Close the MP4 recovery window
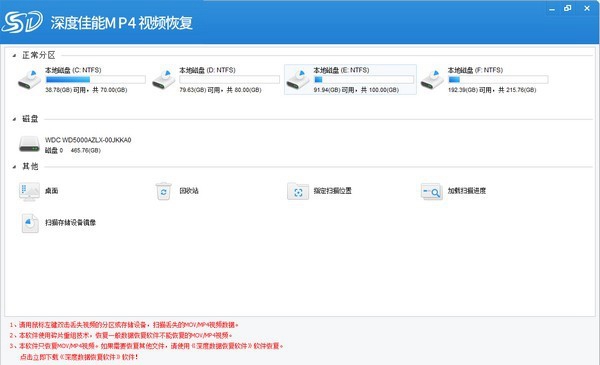Screen dimensions: 600x365 [x=587, y=8]
